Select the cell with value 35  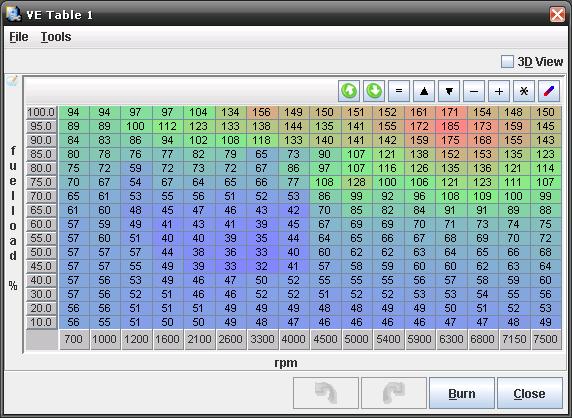[x=262, y=238]
